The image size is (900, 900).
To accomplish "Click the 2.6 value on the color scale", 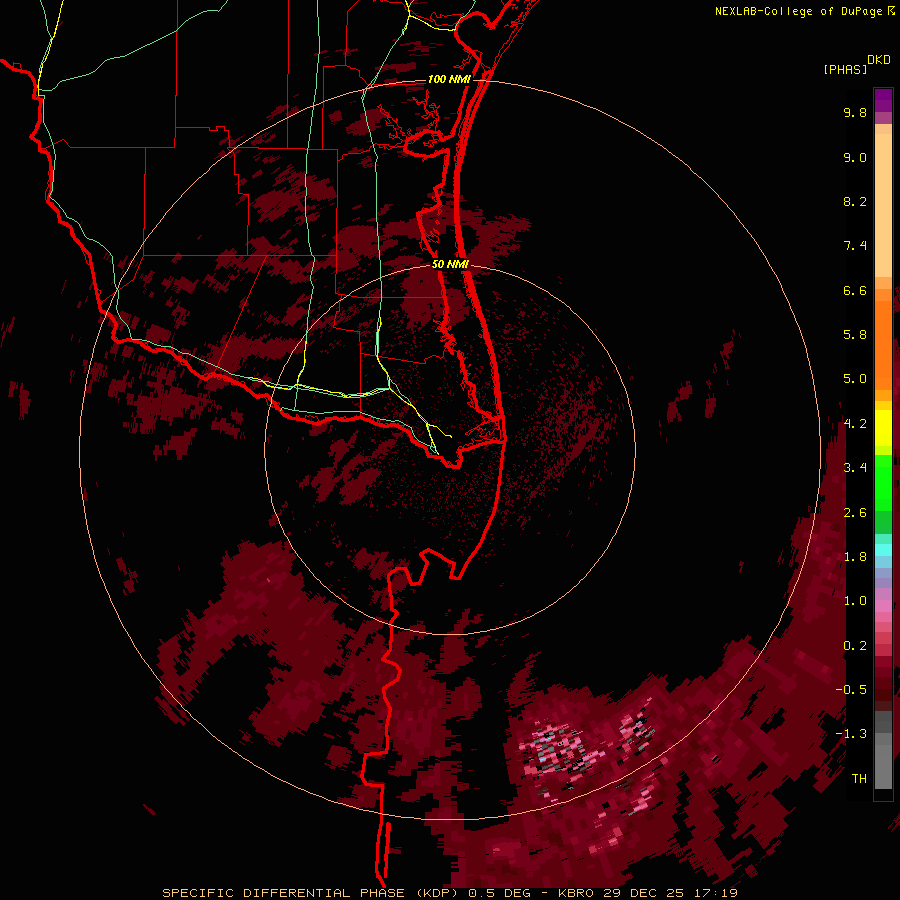I will tap(855, 513).
